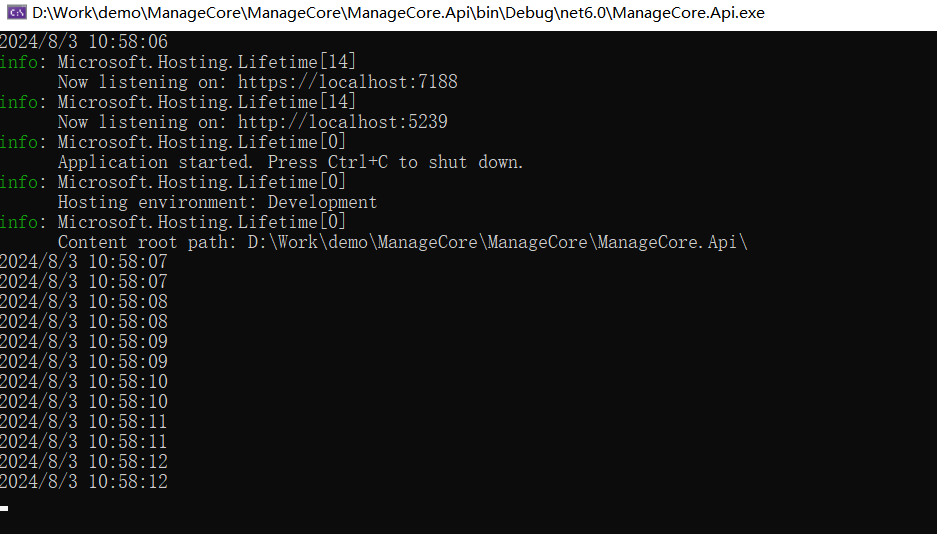Click the first 10:58:09 timestamp line

click(x=84, y=342)
